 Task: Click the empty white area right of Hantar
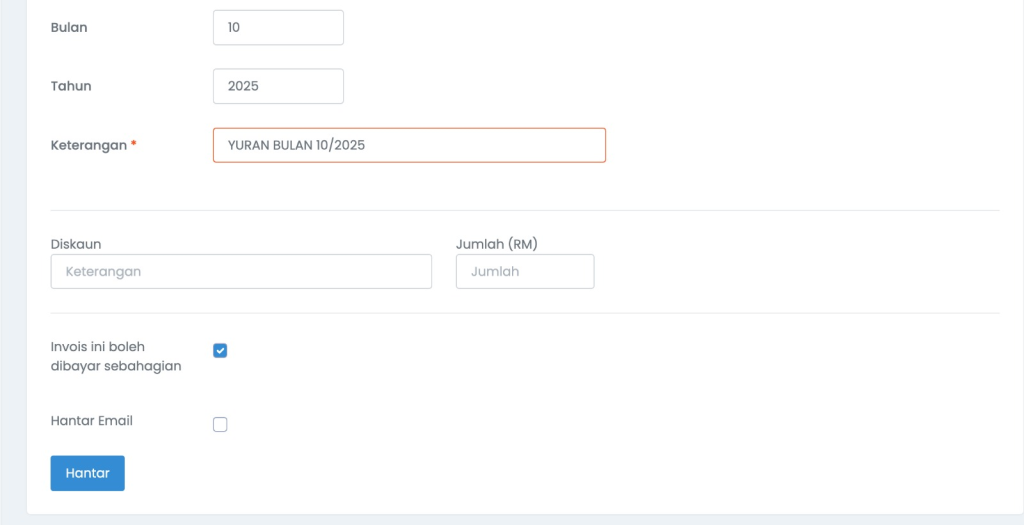500,473
